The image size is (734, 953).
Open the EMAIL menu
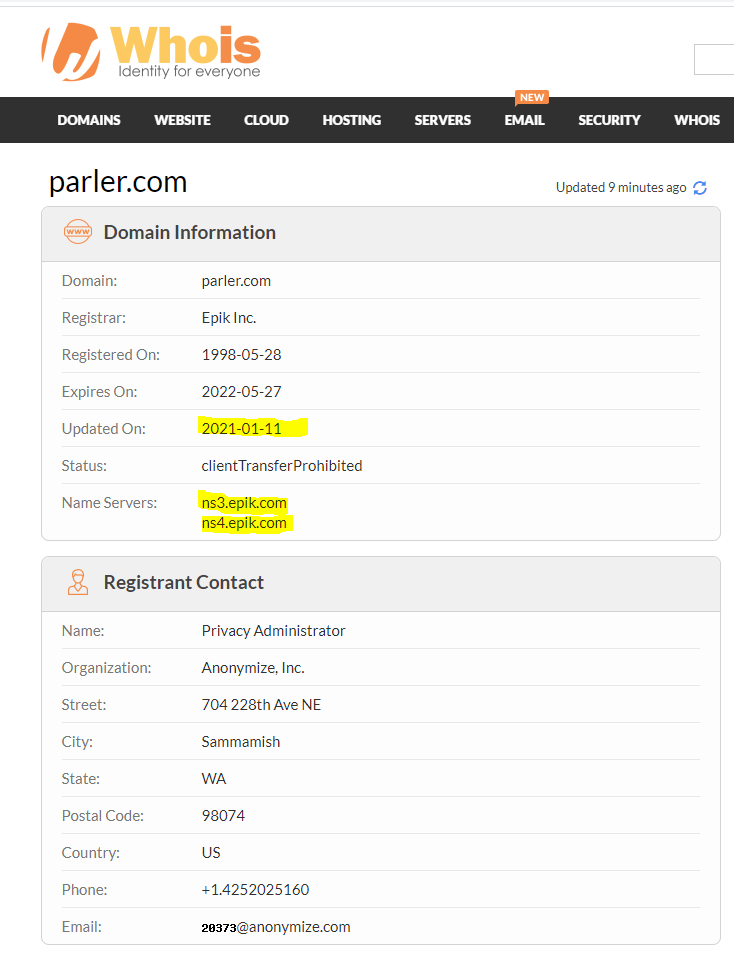(524, 120)
